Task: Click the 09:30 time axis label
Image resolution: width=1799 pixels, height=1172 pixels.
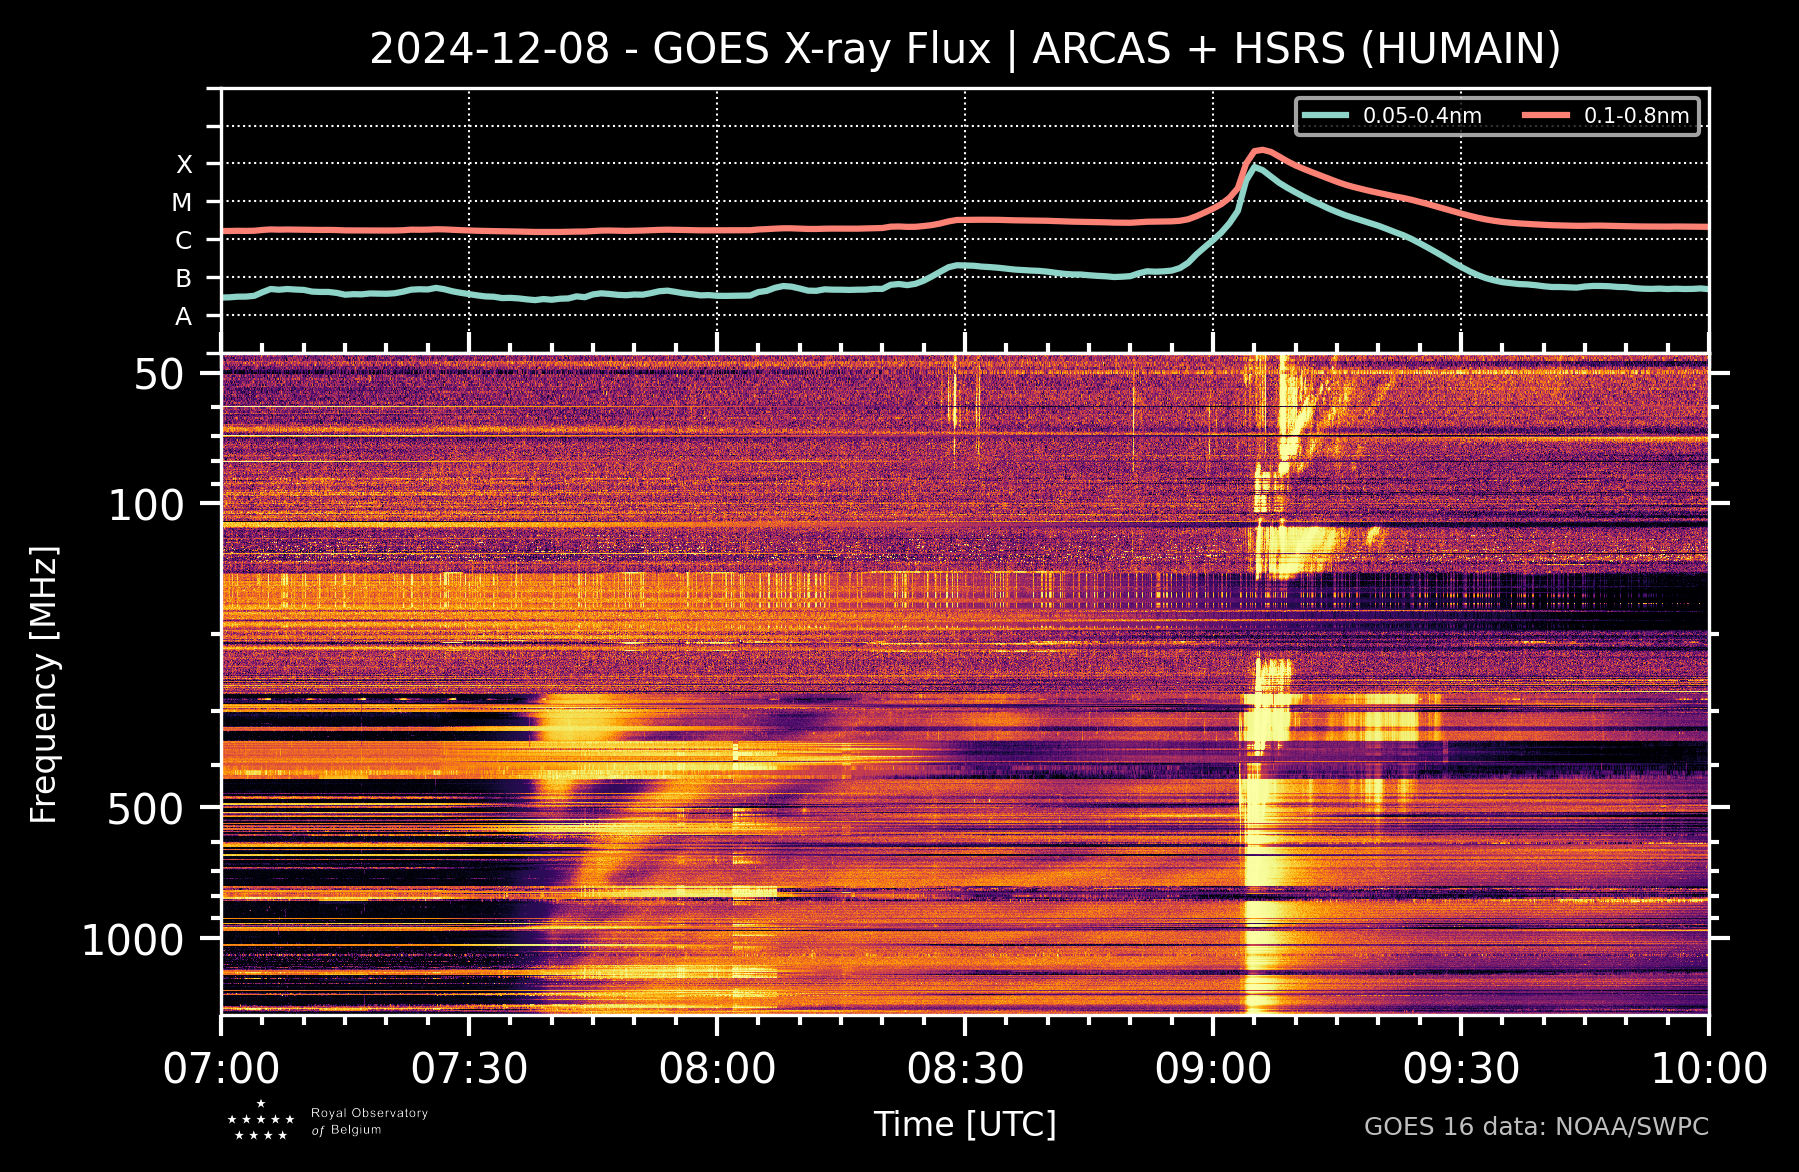Action: [x=1461, y=1069]
